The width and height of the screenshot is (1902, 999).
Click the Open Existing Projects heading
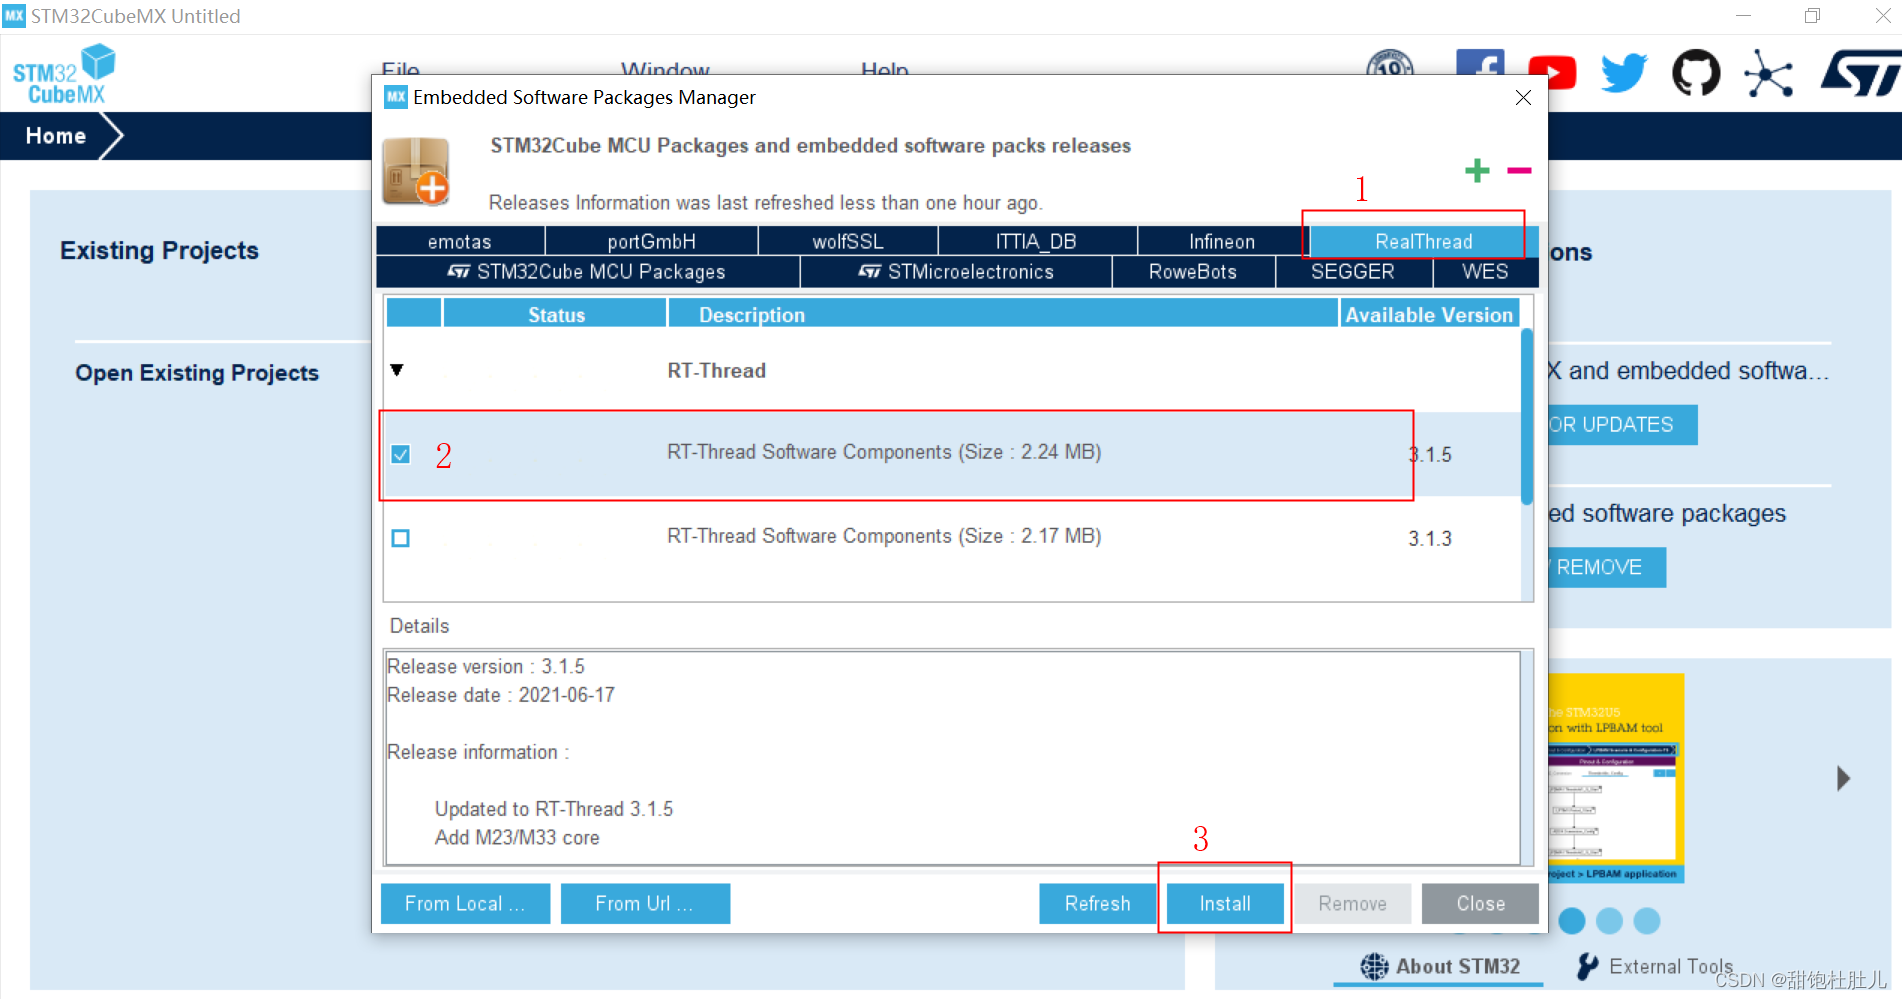point(197,373)
